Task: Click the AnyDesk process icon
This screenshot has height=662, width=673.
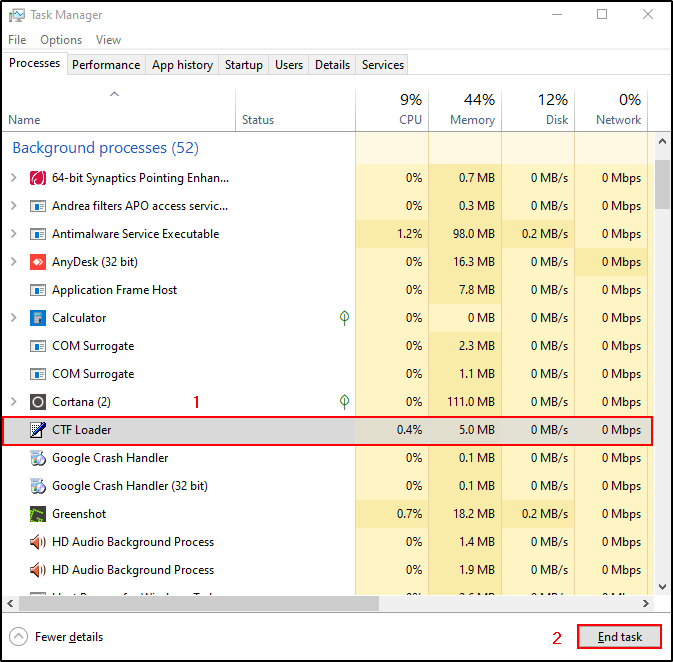Action: pos(38,262)
